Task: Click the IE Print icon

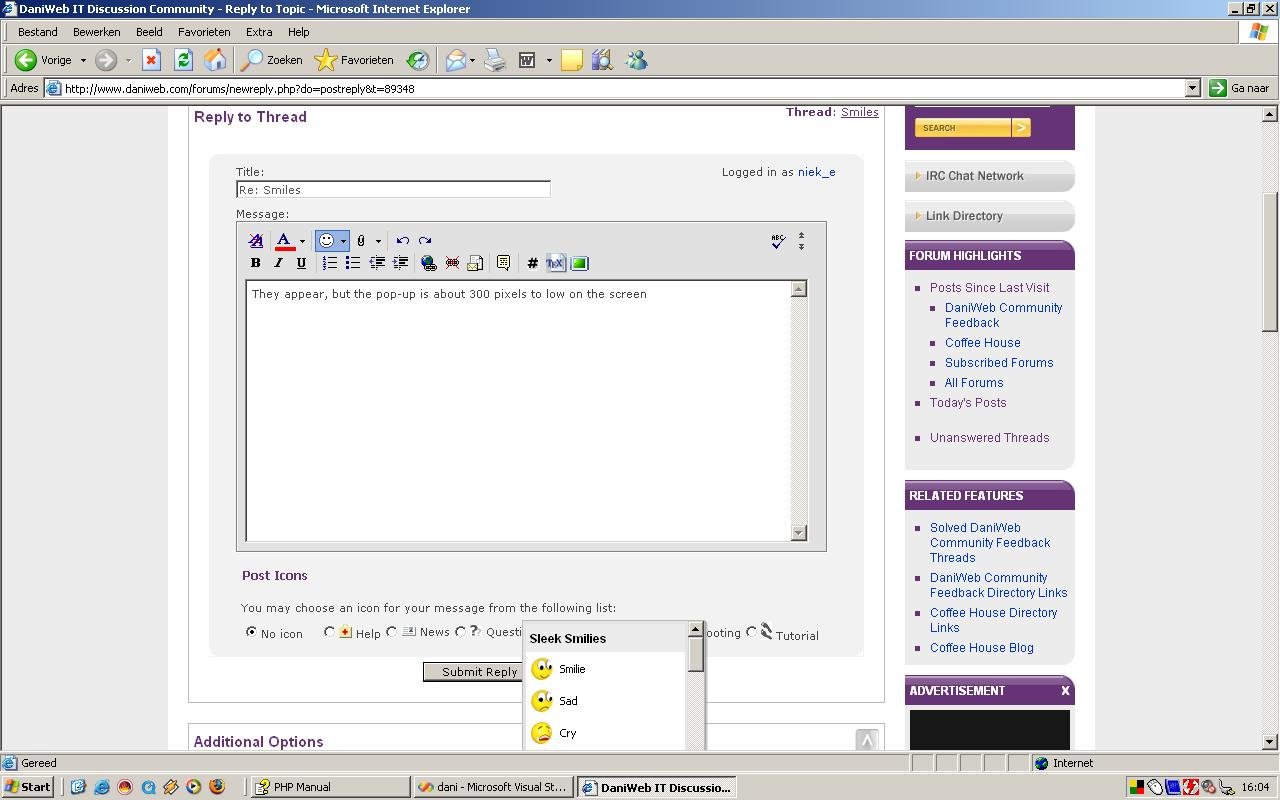Action: click(495, 60)
